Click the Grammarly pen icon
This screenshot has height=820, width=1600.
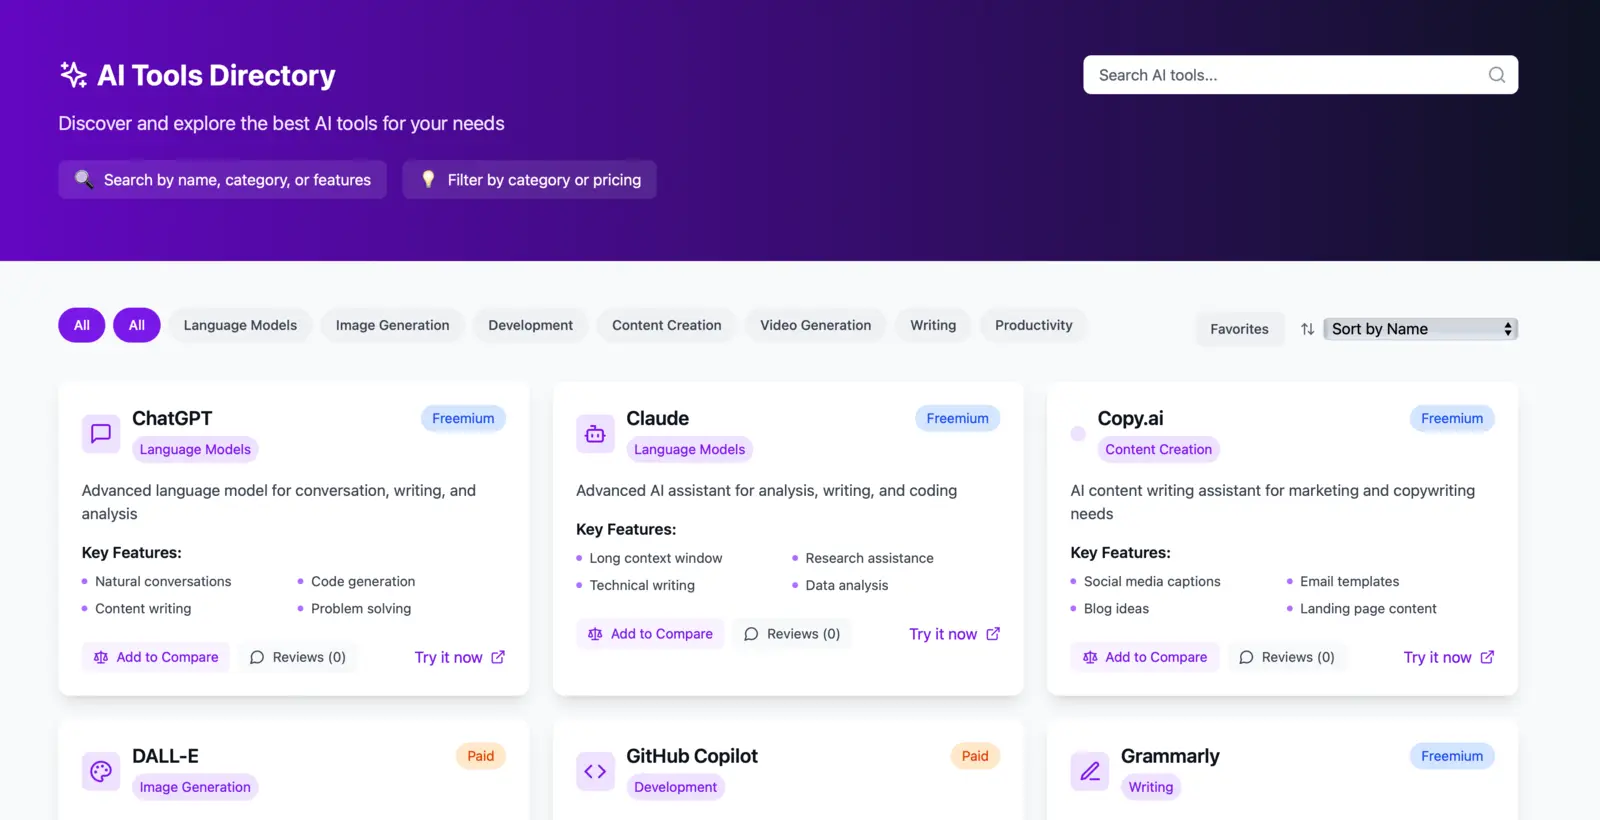point(1090,771)
